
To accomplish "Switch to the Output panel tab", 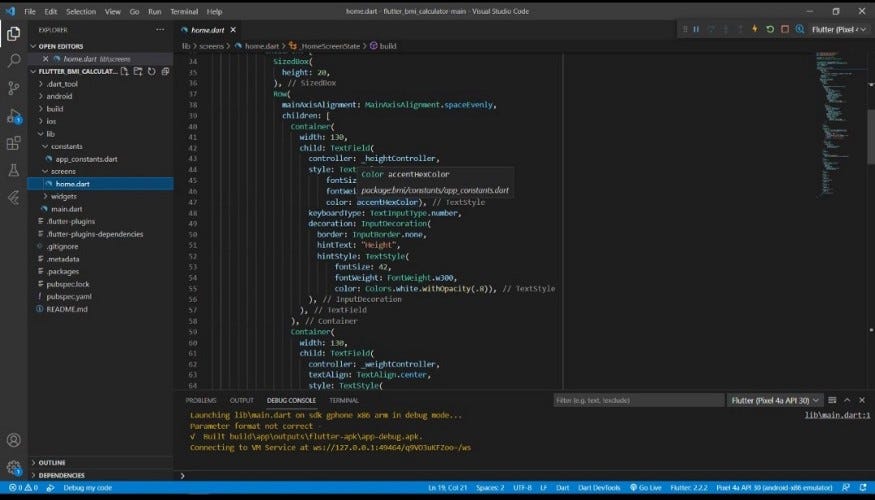I will pyautogui.click(x=242, y=400).
